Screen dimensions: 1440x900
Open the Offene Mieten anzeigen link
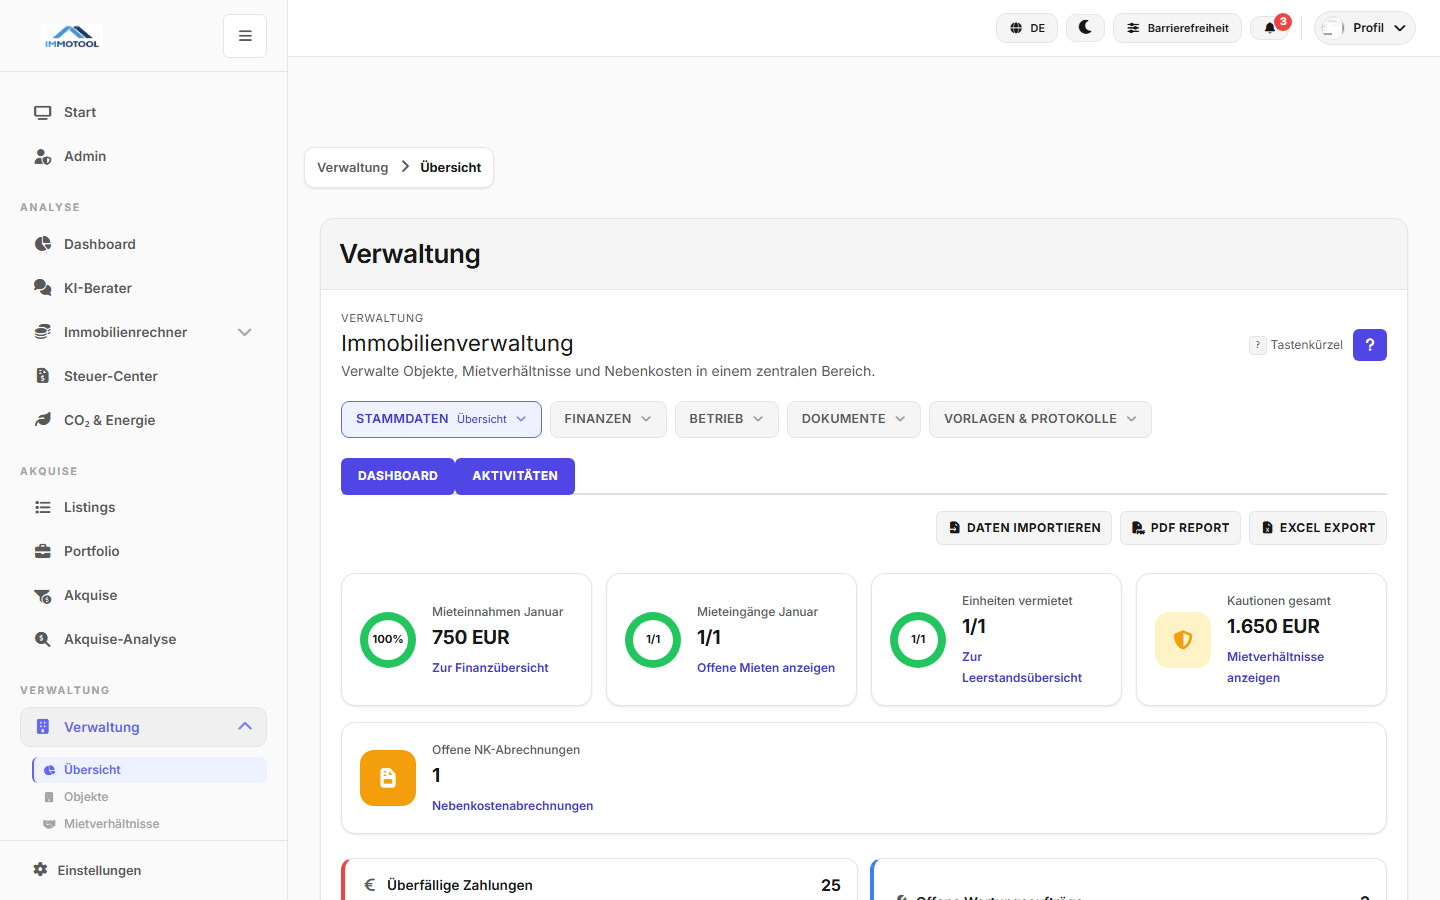[766, 667]
